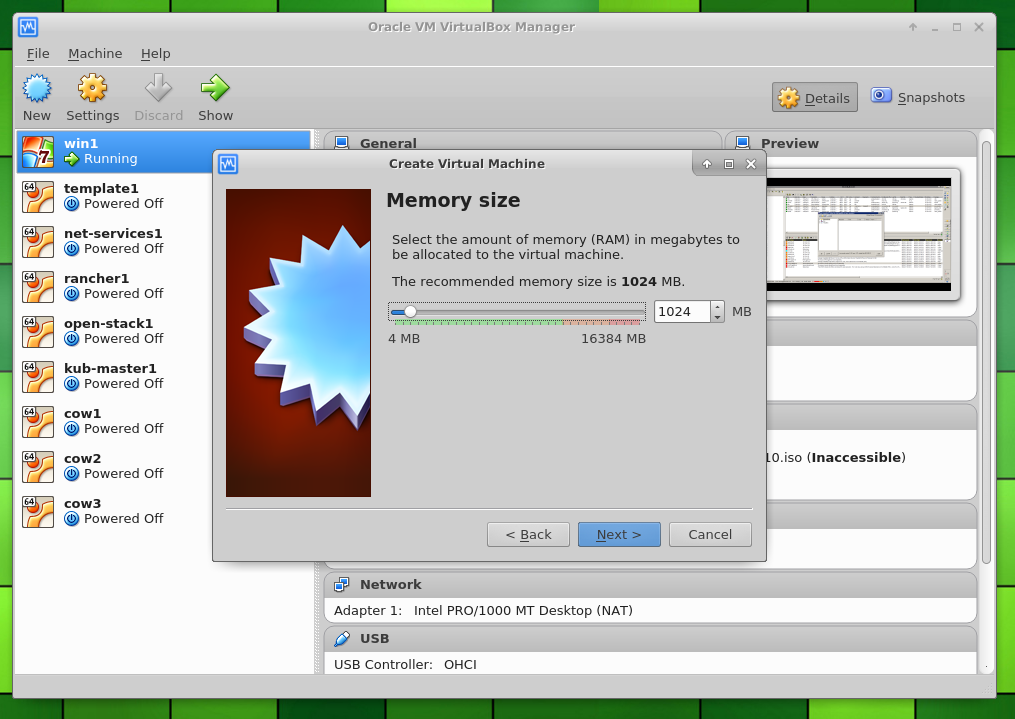1015x719 pixels.
Task: Select the cow2 virtual machine
Action: (164, 467)
